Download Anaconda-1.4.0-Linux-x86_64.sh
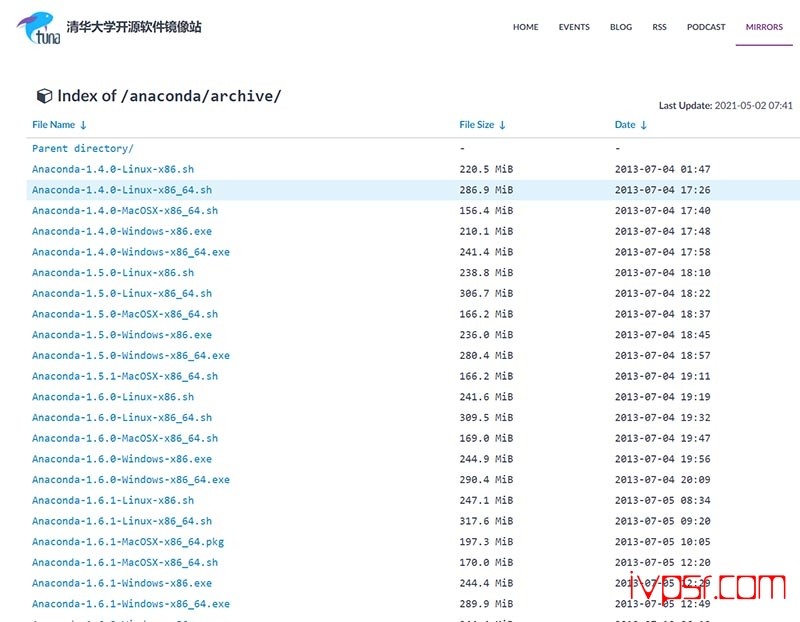 (x=122, y=190)
